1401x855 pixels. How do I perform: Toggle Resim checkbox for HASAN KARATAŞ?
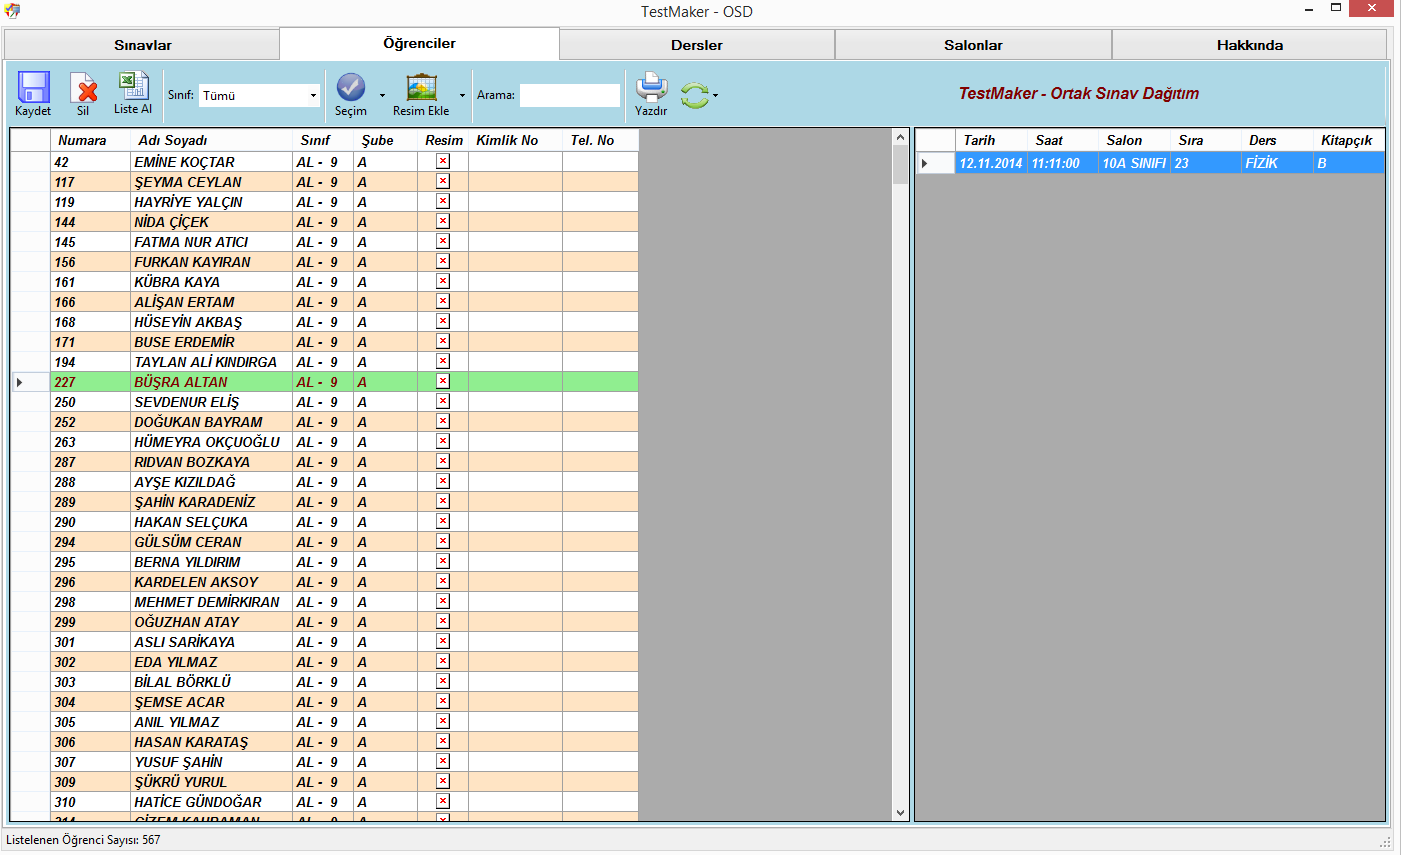tap(443, 742)
